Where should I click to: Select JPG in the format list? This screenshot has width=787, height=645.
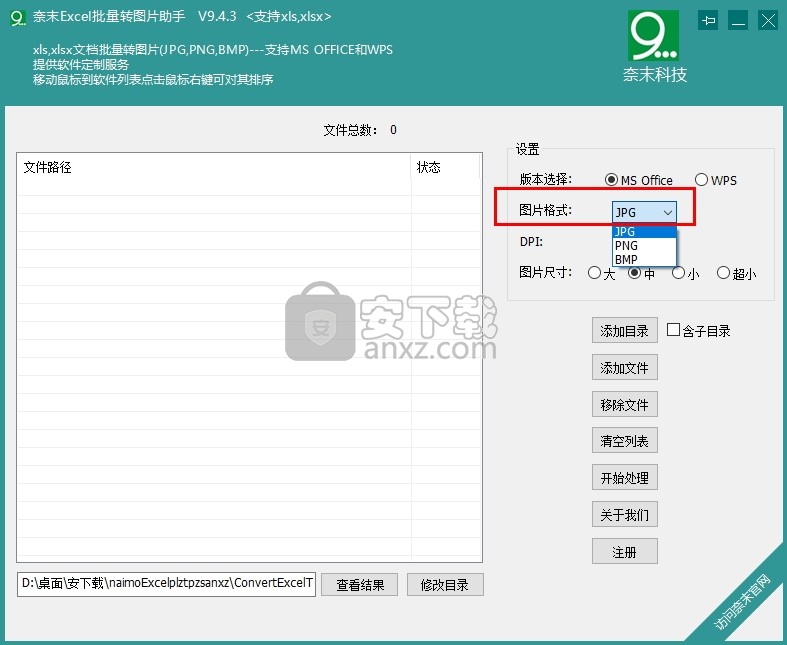tap(644, 231)
